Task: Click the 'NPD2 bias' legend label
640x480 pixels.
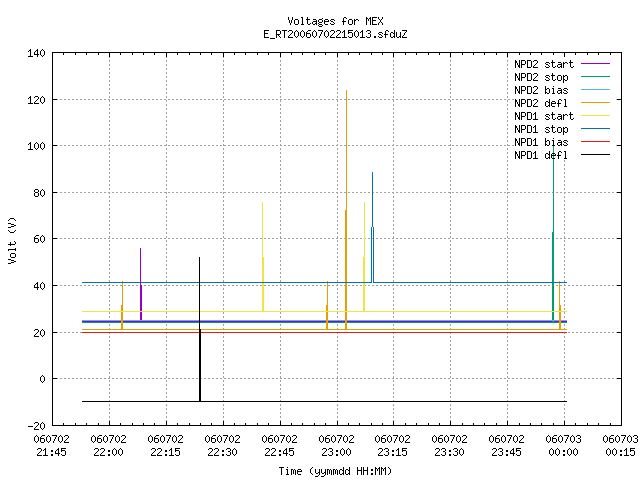Action: pyautogui.click(x=541, y=90)
